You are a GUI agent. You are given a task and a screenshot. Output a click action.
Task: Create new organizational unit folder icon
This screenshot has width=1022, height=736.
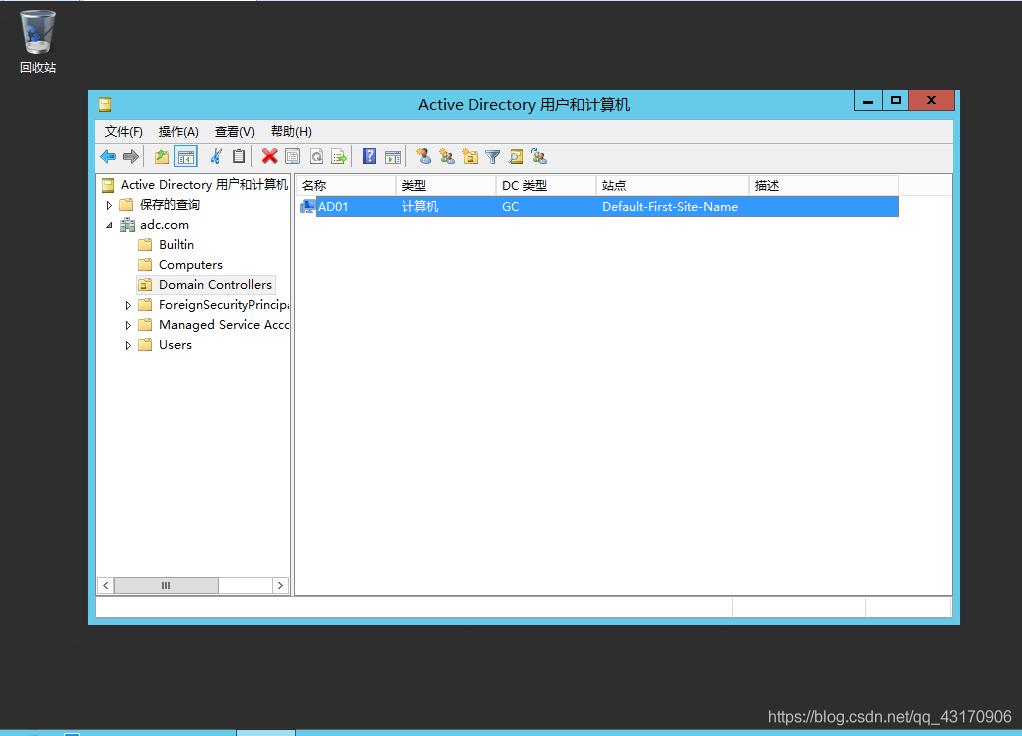click(x=470, y=157)
